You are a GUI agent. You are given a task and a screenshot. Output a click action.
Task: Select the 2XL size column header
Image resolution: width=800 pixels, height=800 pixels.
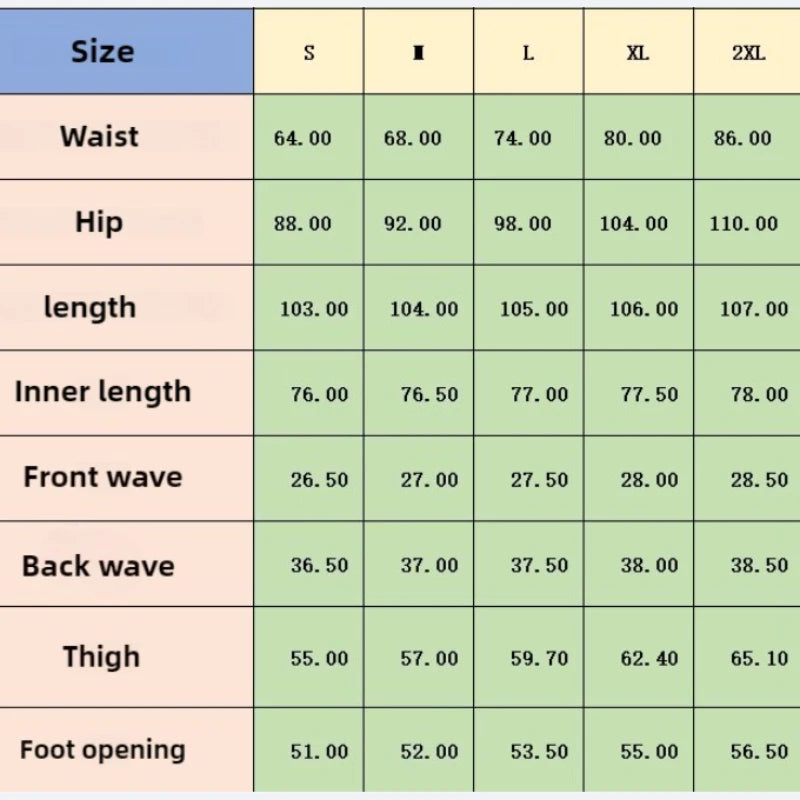coord(748,53)
